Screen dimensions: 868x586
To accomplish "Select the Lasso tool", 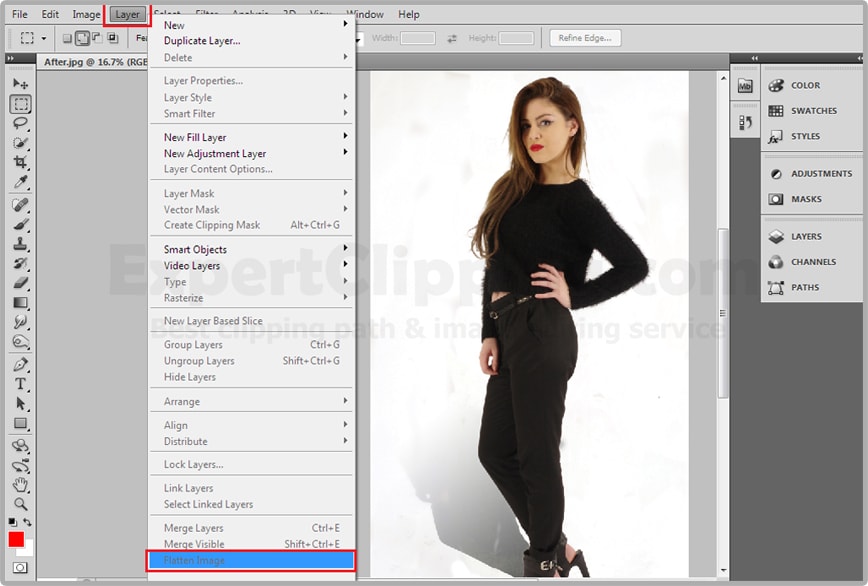I will (21, 123).
